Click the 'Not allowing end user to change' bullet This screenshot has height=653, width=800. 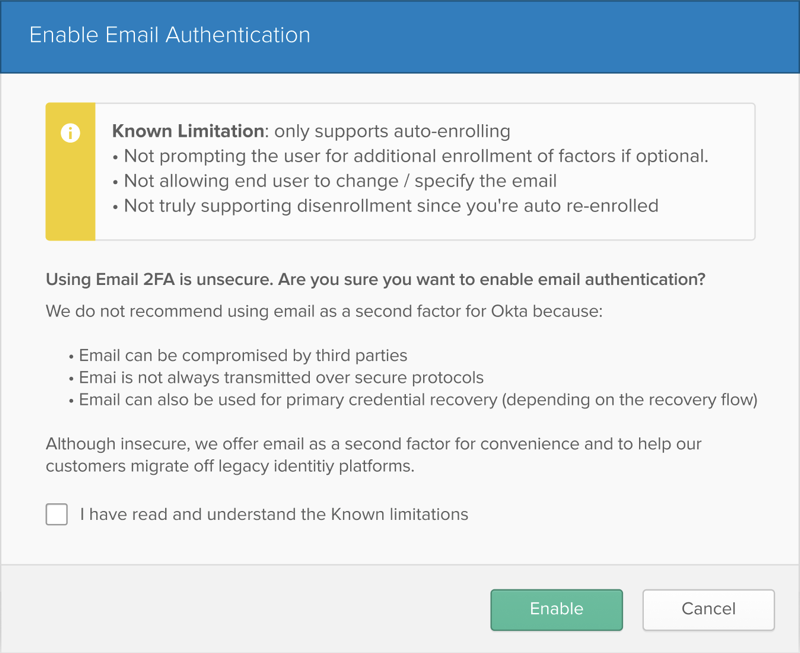(335, 181)
